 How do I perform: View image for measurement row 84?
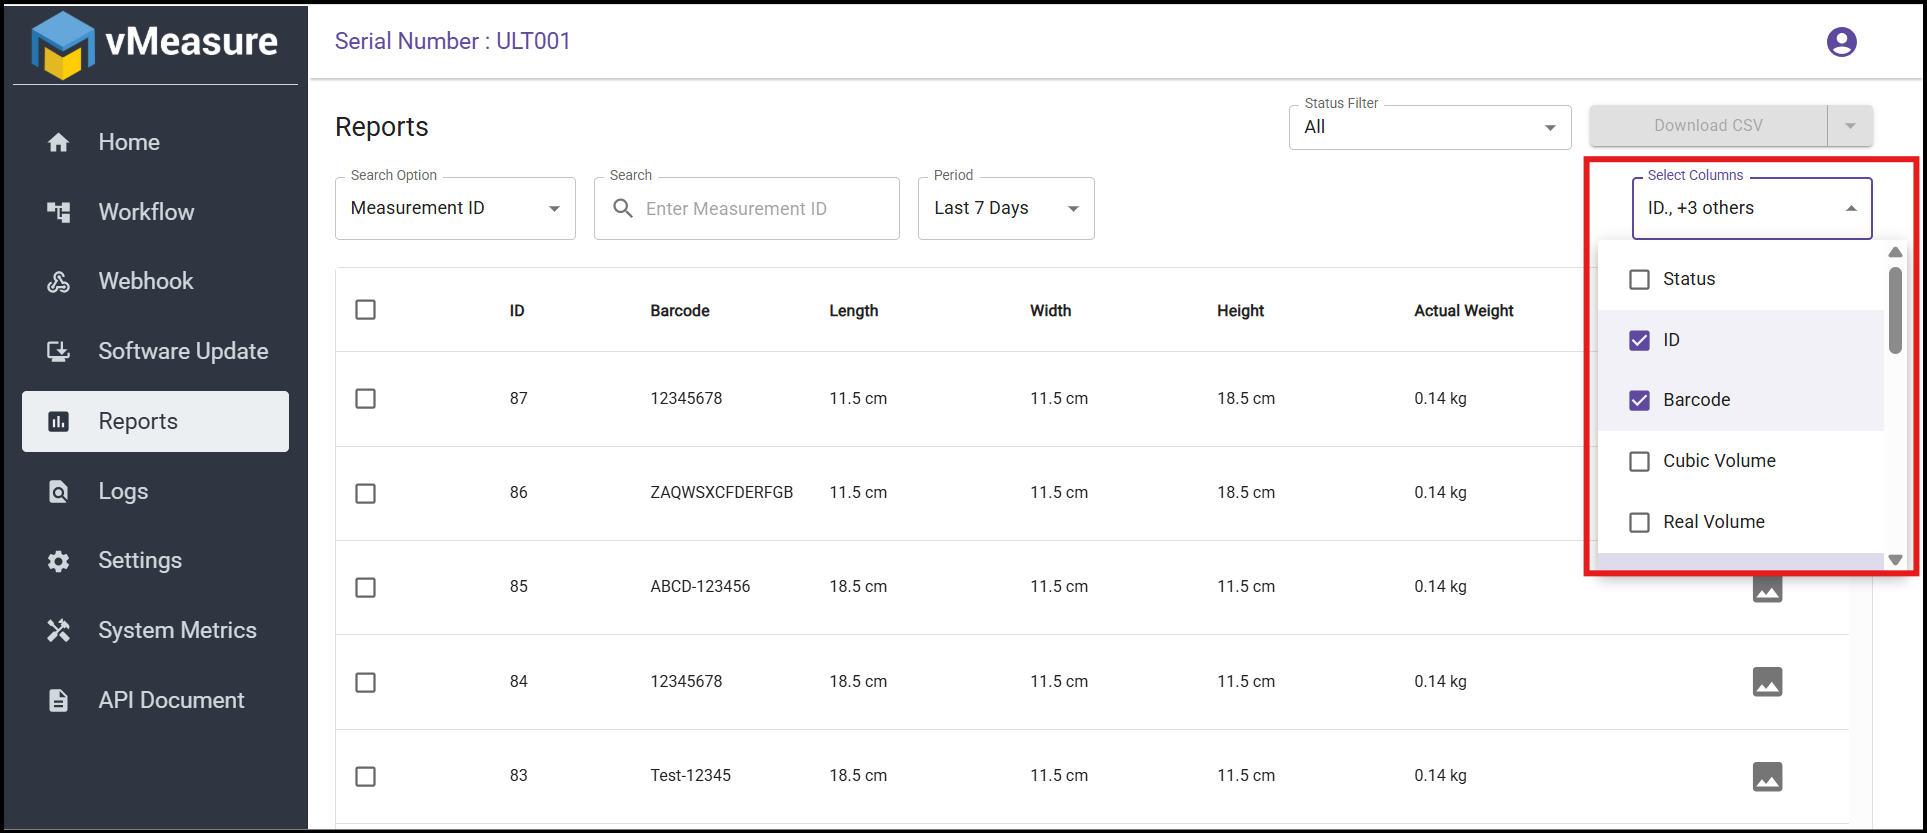click(1767, 682)
